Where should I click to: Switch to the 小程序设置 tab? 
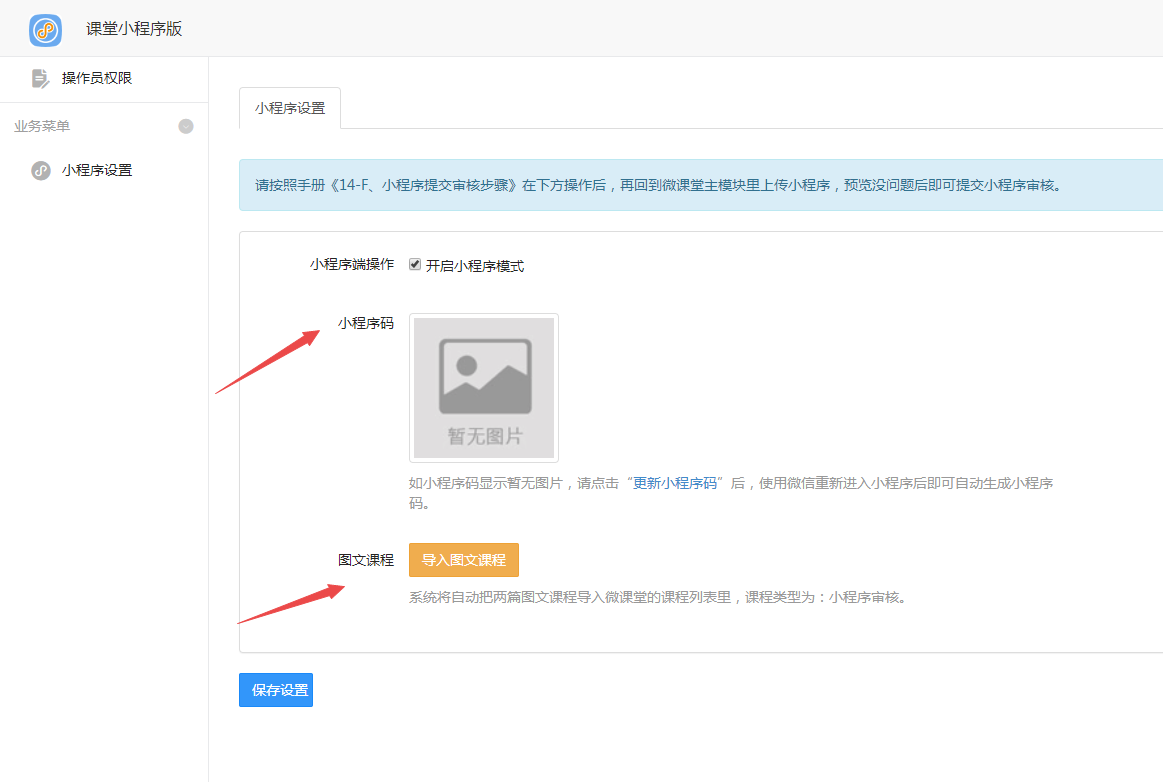289,105
